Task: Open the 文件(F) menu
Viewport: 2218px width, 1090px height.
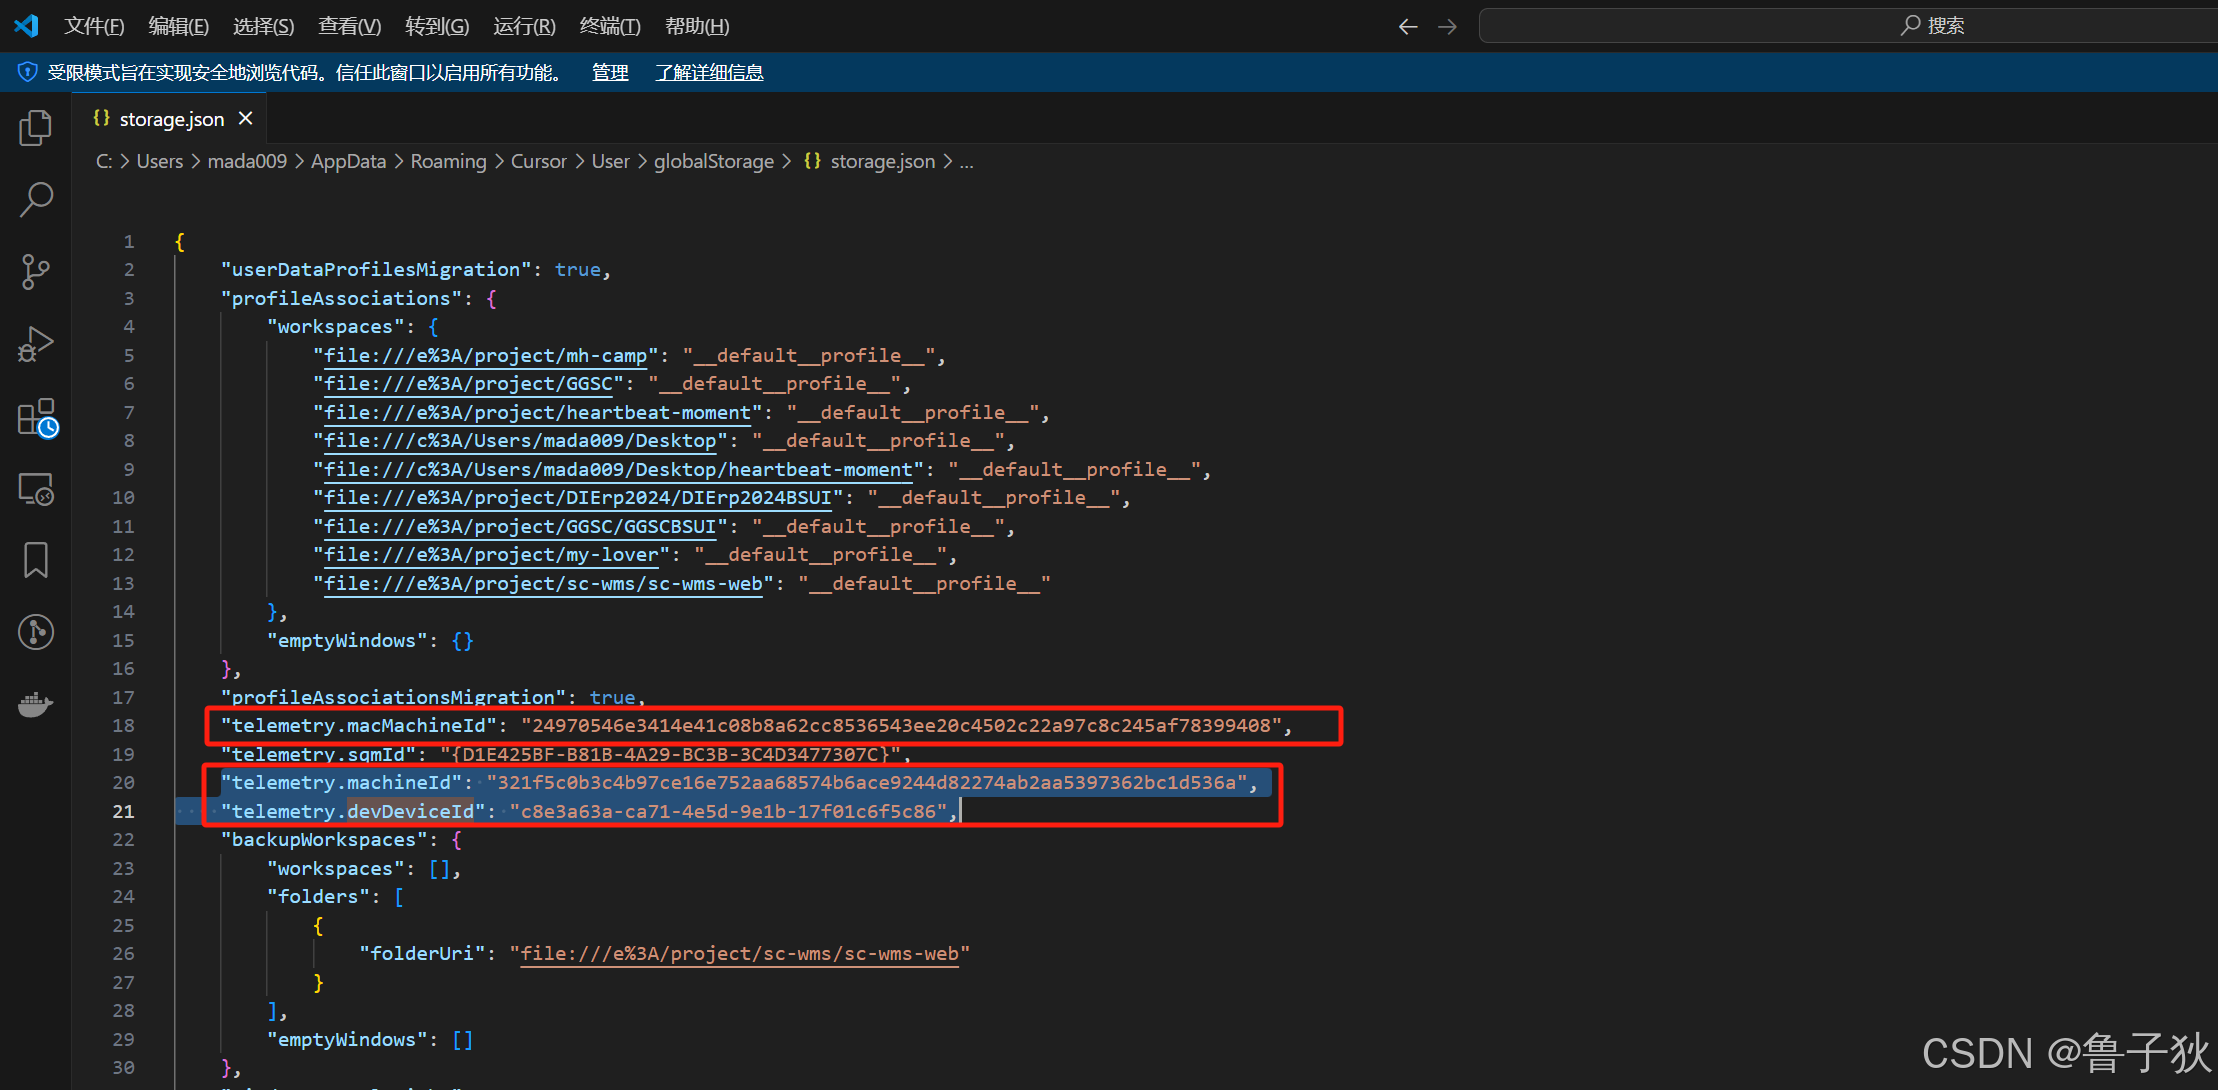Action: click(94, 27)
